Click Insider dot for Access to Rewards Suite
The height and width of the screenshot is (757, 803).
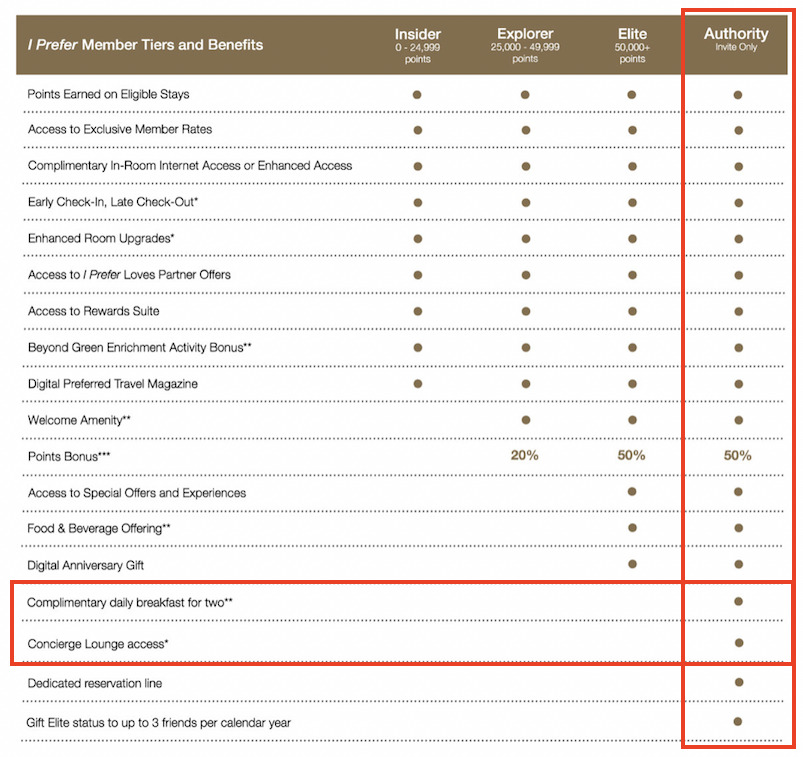coord(418,311)
